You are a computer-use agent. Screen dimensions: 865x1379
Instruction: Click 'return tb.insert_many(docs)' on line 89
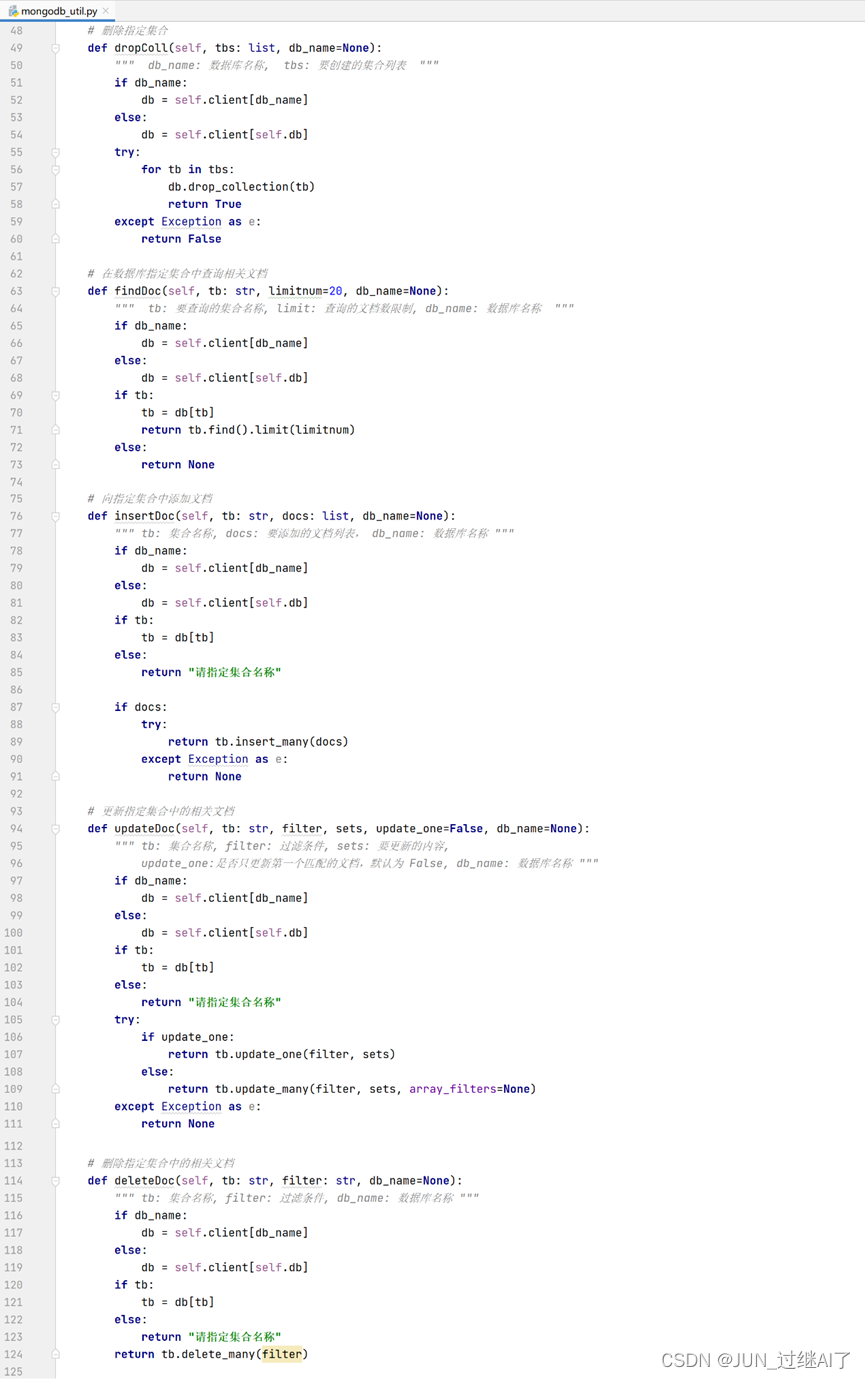point(258,742)
